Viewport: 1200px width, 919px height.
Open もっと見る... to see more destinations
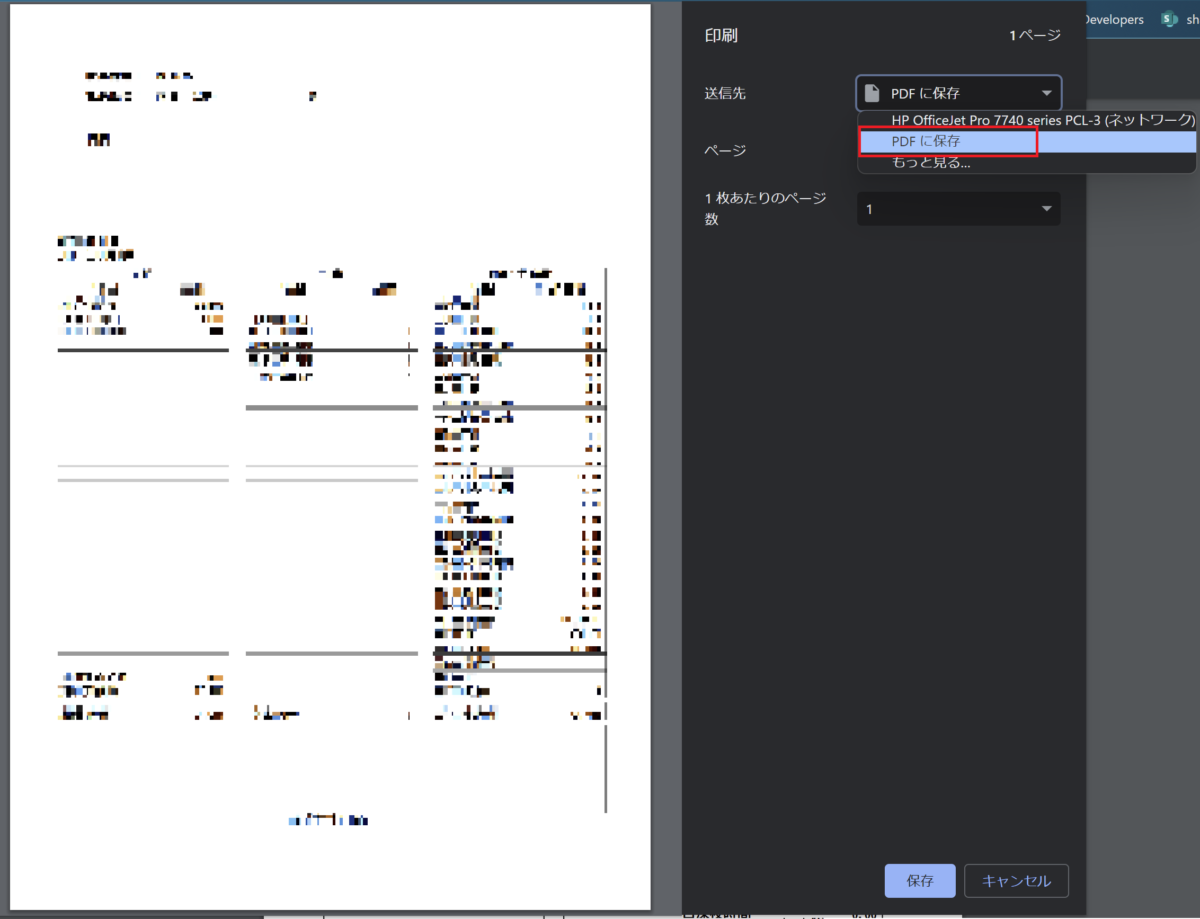tap(930, 163)
